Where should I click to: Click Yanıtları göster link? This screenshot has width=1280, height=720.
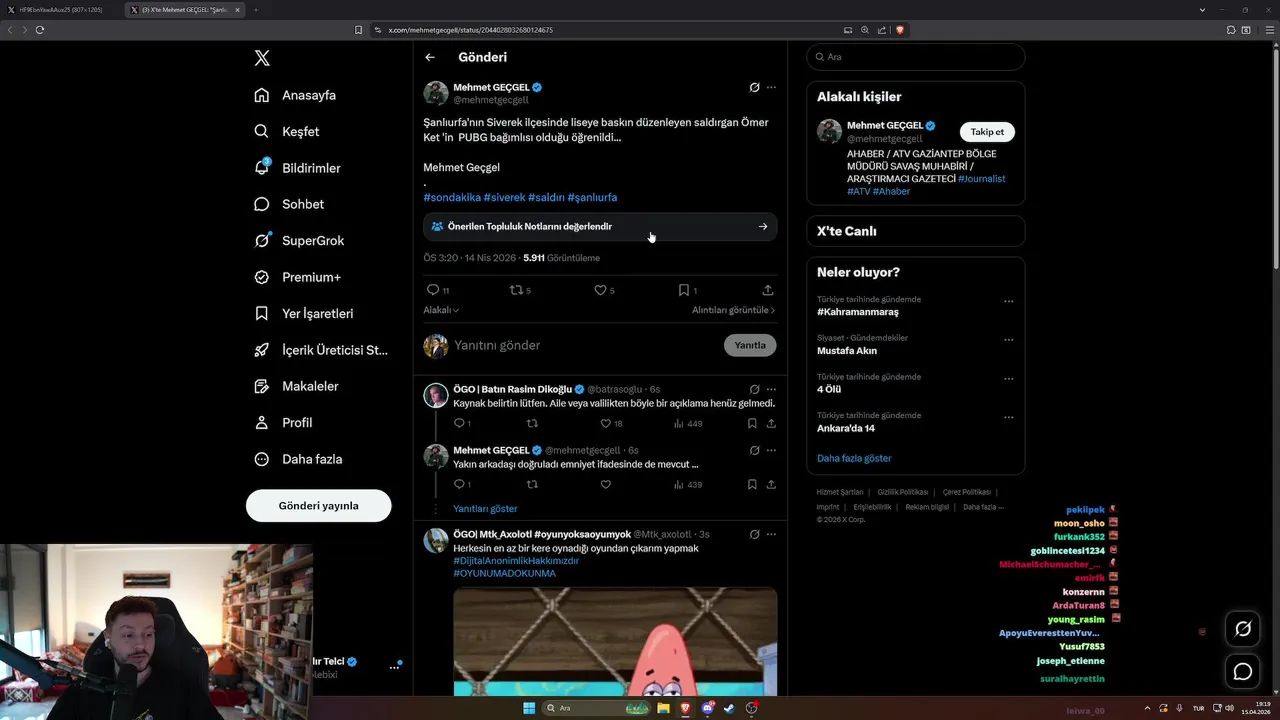pyautogui.click(x=485, y=509)
